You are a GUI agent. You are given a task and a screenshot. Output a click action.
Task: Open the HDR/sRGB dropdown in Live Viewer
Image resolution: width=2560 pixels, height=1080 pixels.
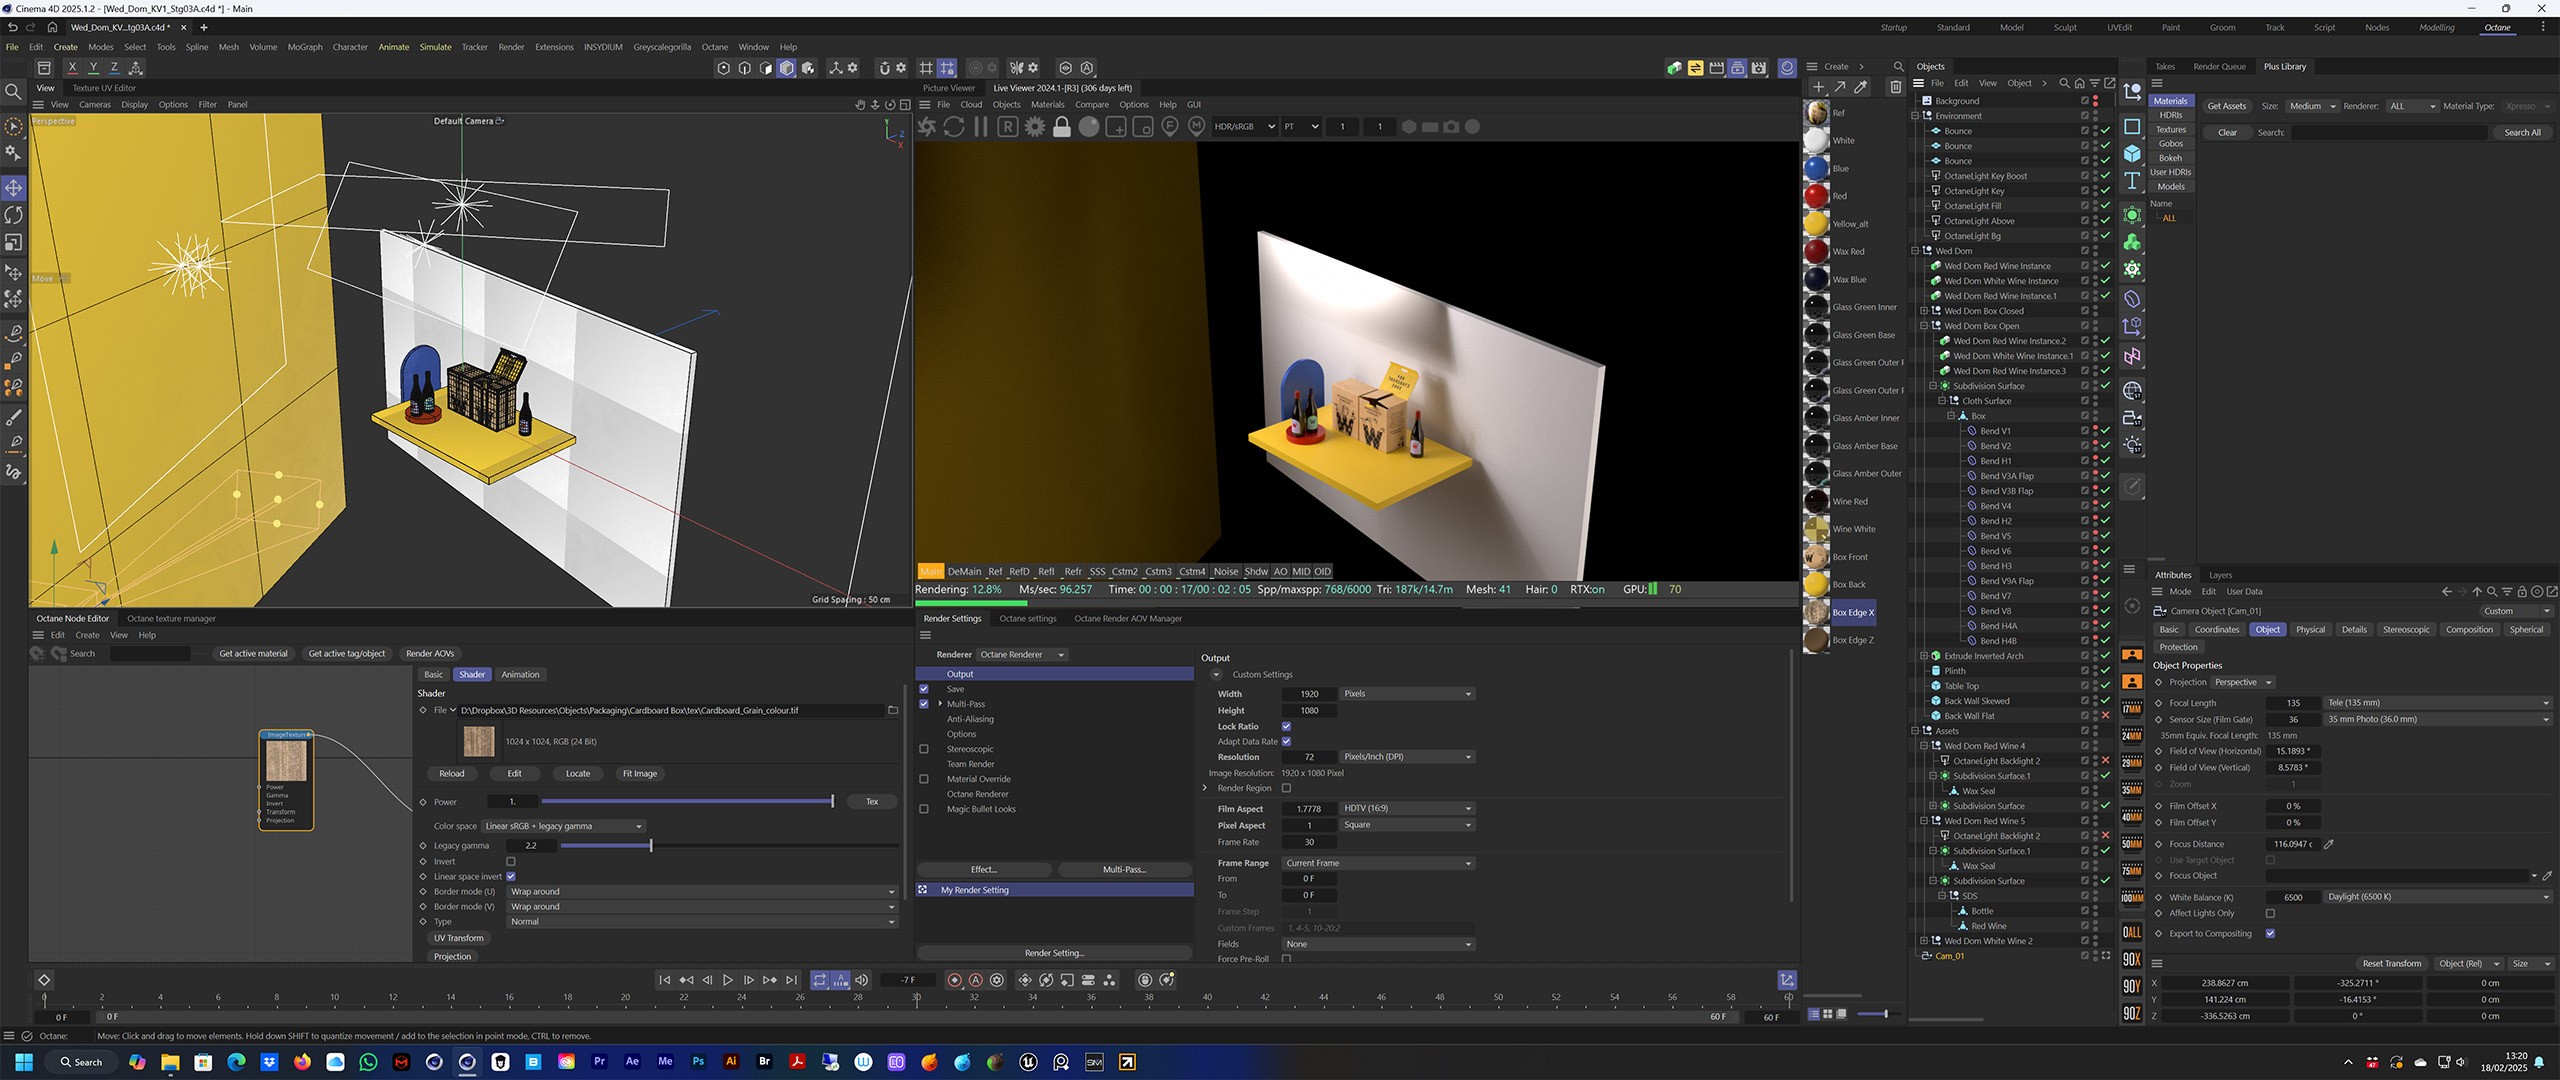point(1244,127)
